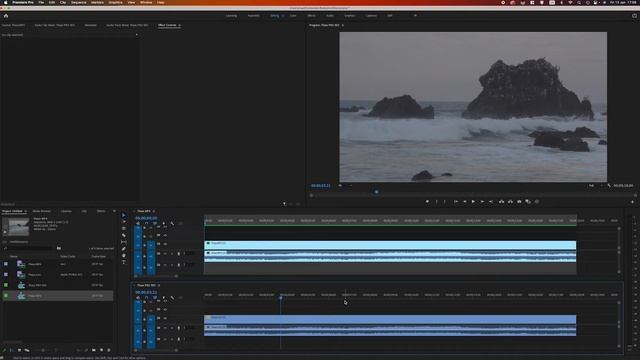Switch Project panel to Freeform View
The width and height of the screenshot is (640, 360).
27,350
